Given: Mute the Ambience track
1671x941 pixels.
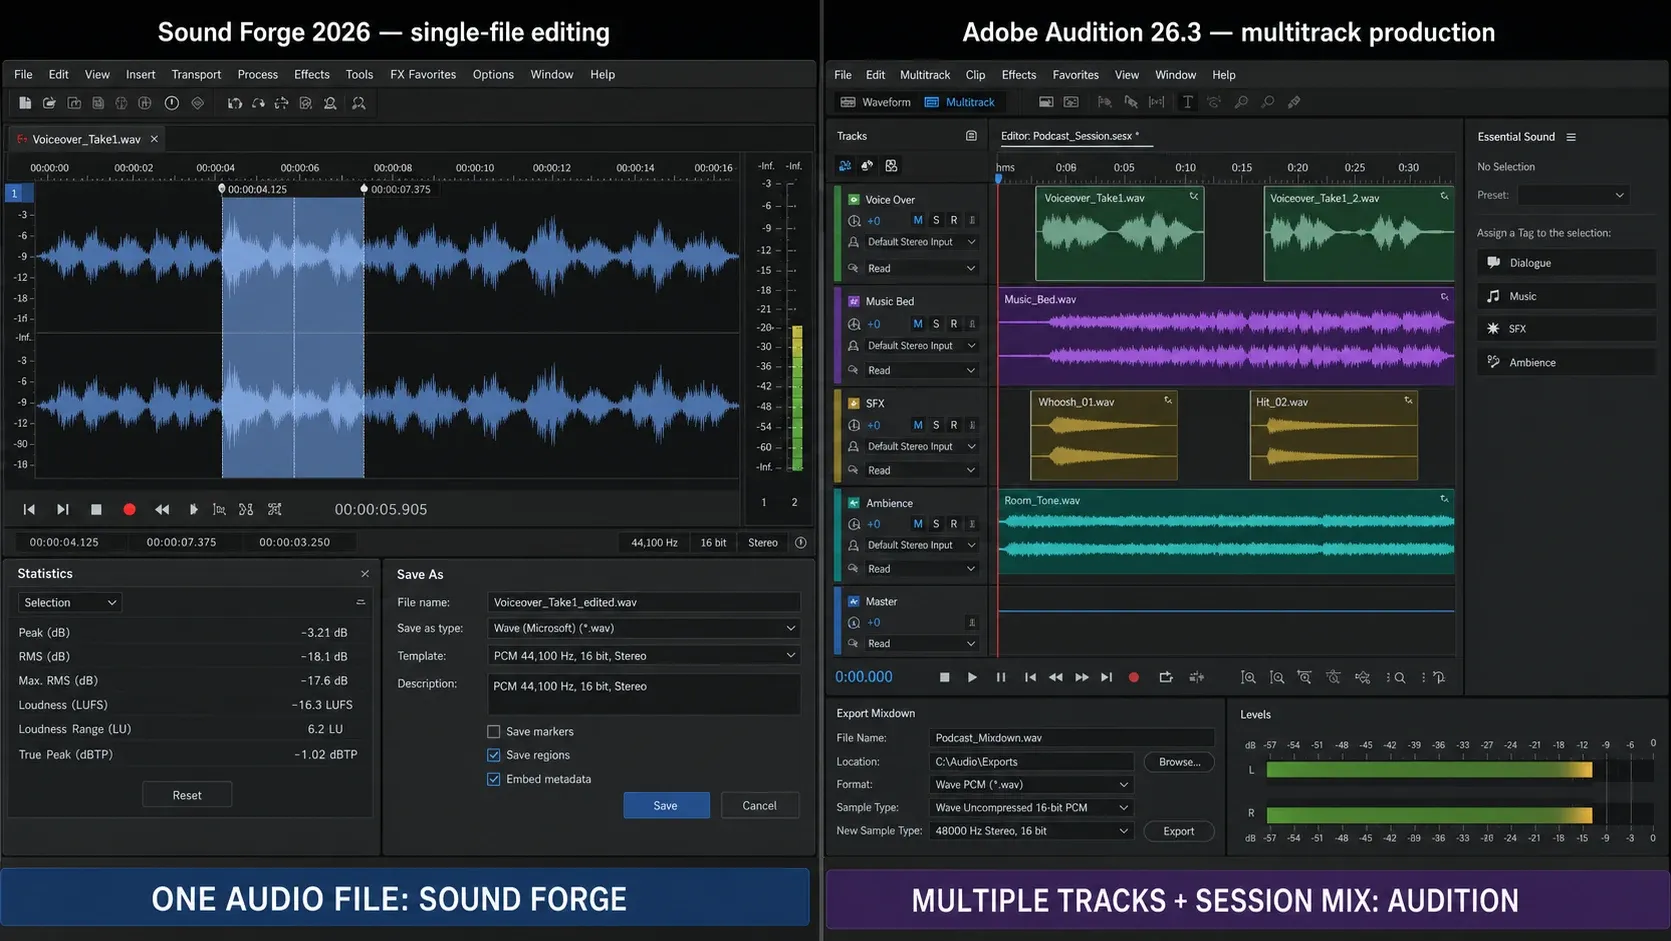Looking at the screenshot, I should tap(918, 524).
